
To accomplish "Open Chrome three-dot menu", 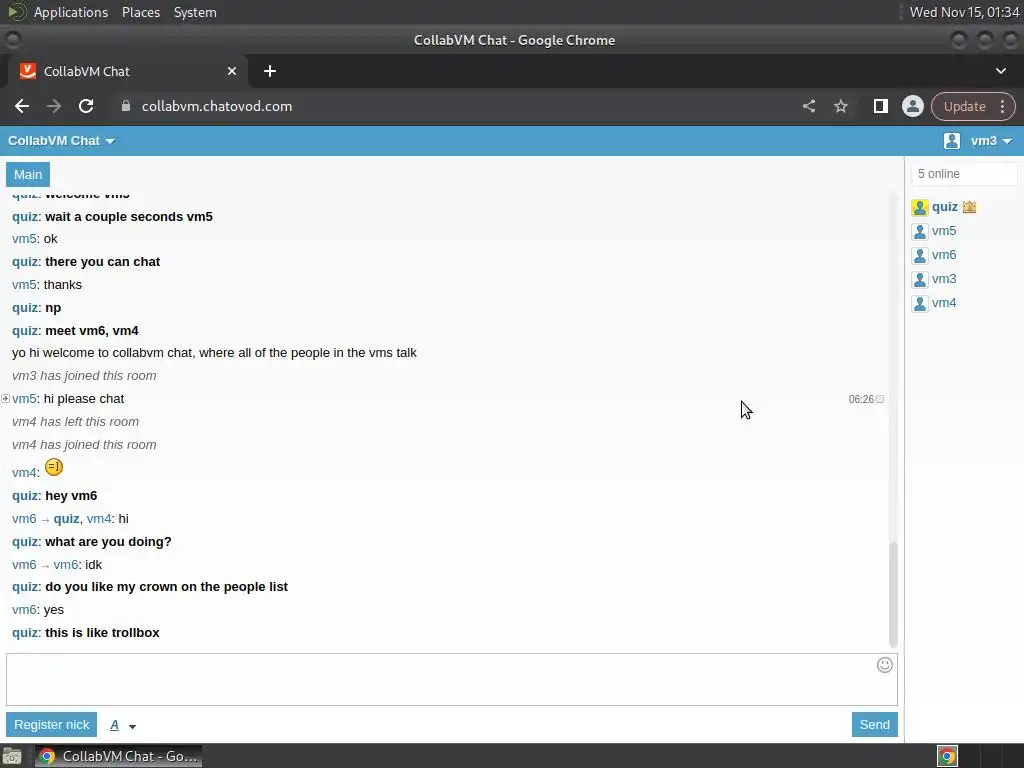I will (1002, 106).
